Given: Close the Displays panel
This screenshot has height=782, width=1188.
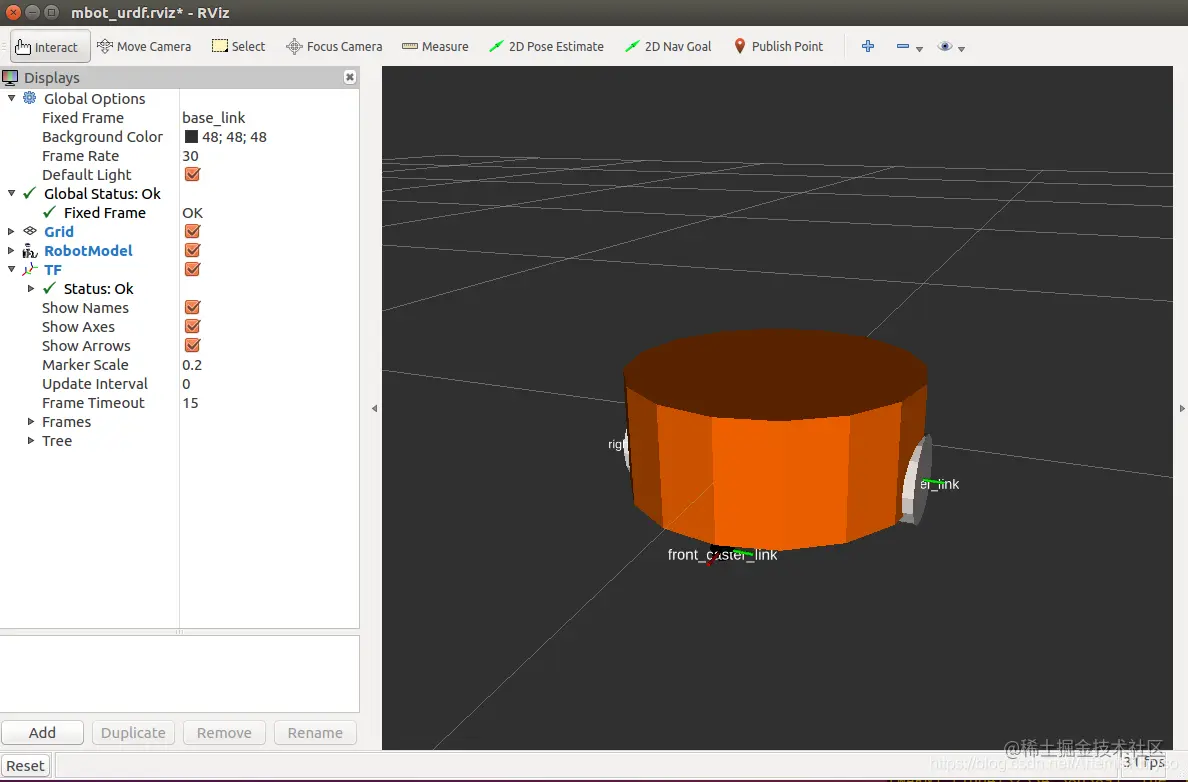Looking at the screenshot, I should coord(349,77).
